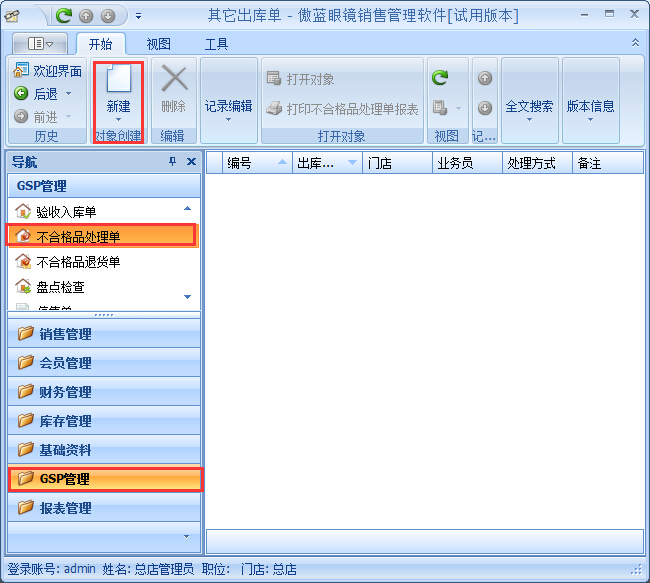This screenshot has height=583, width=650.
Task: Open the 库存管理 navigation group
Action: [x=104, y=421]
